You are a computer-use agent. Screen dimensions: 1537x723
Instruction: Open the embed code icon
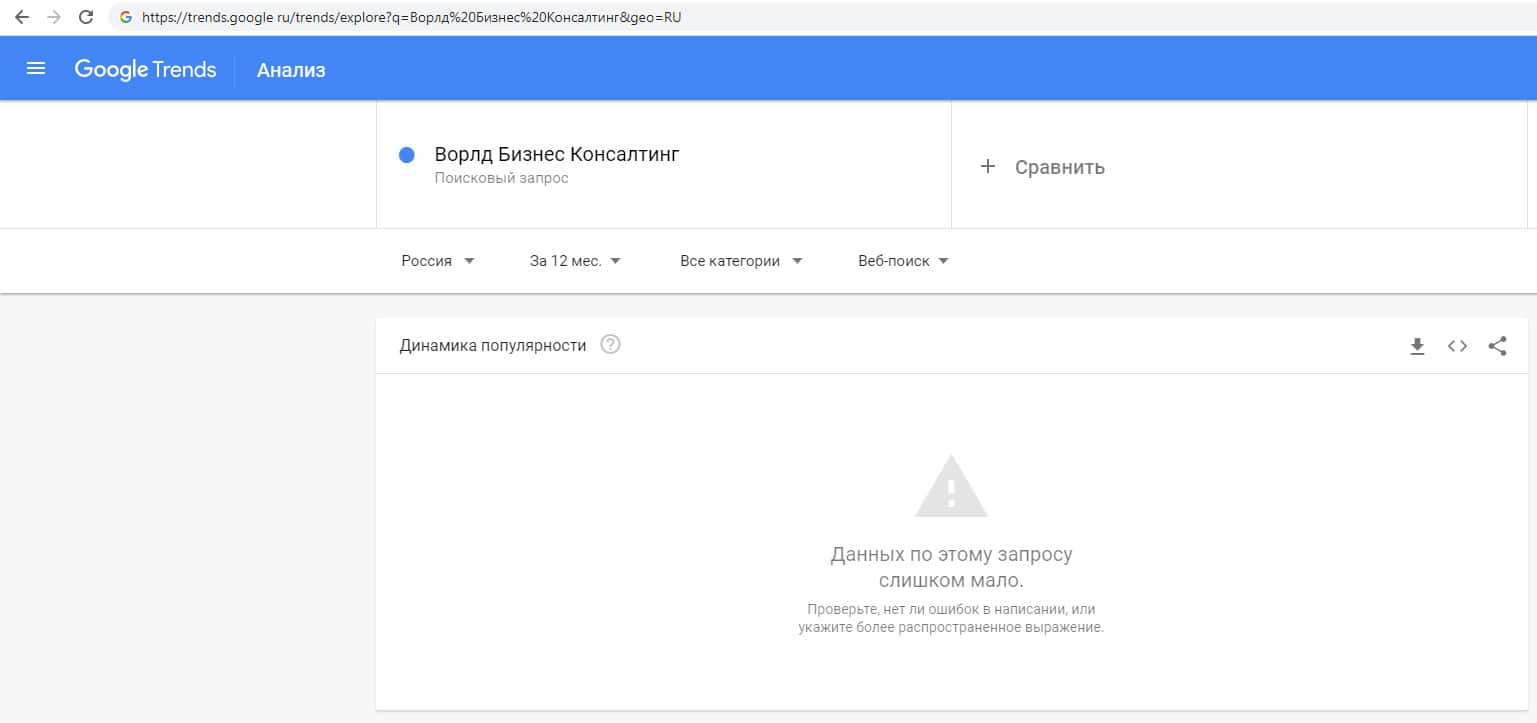point(1457,346)
